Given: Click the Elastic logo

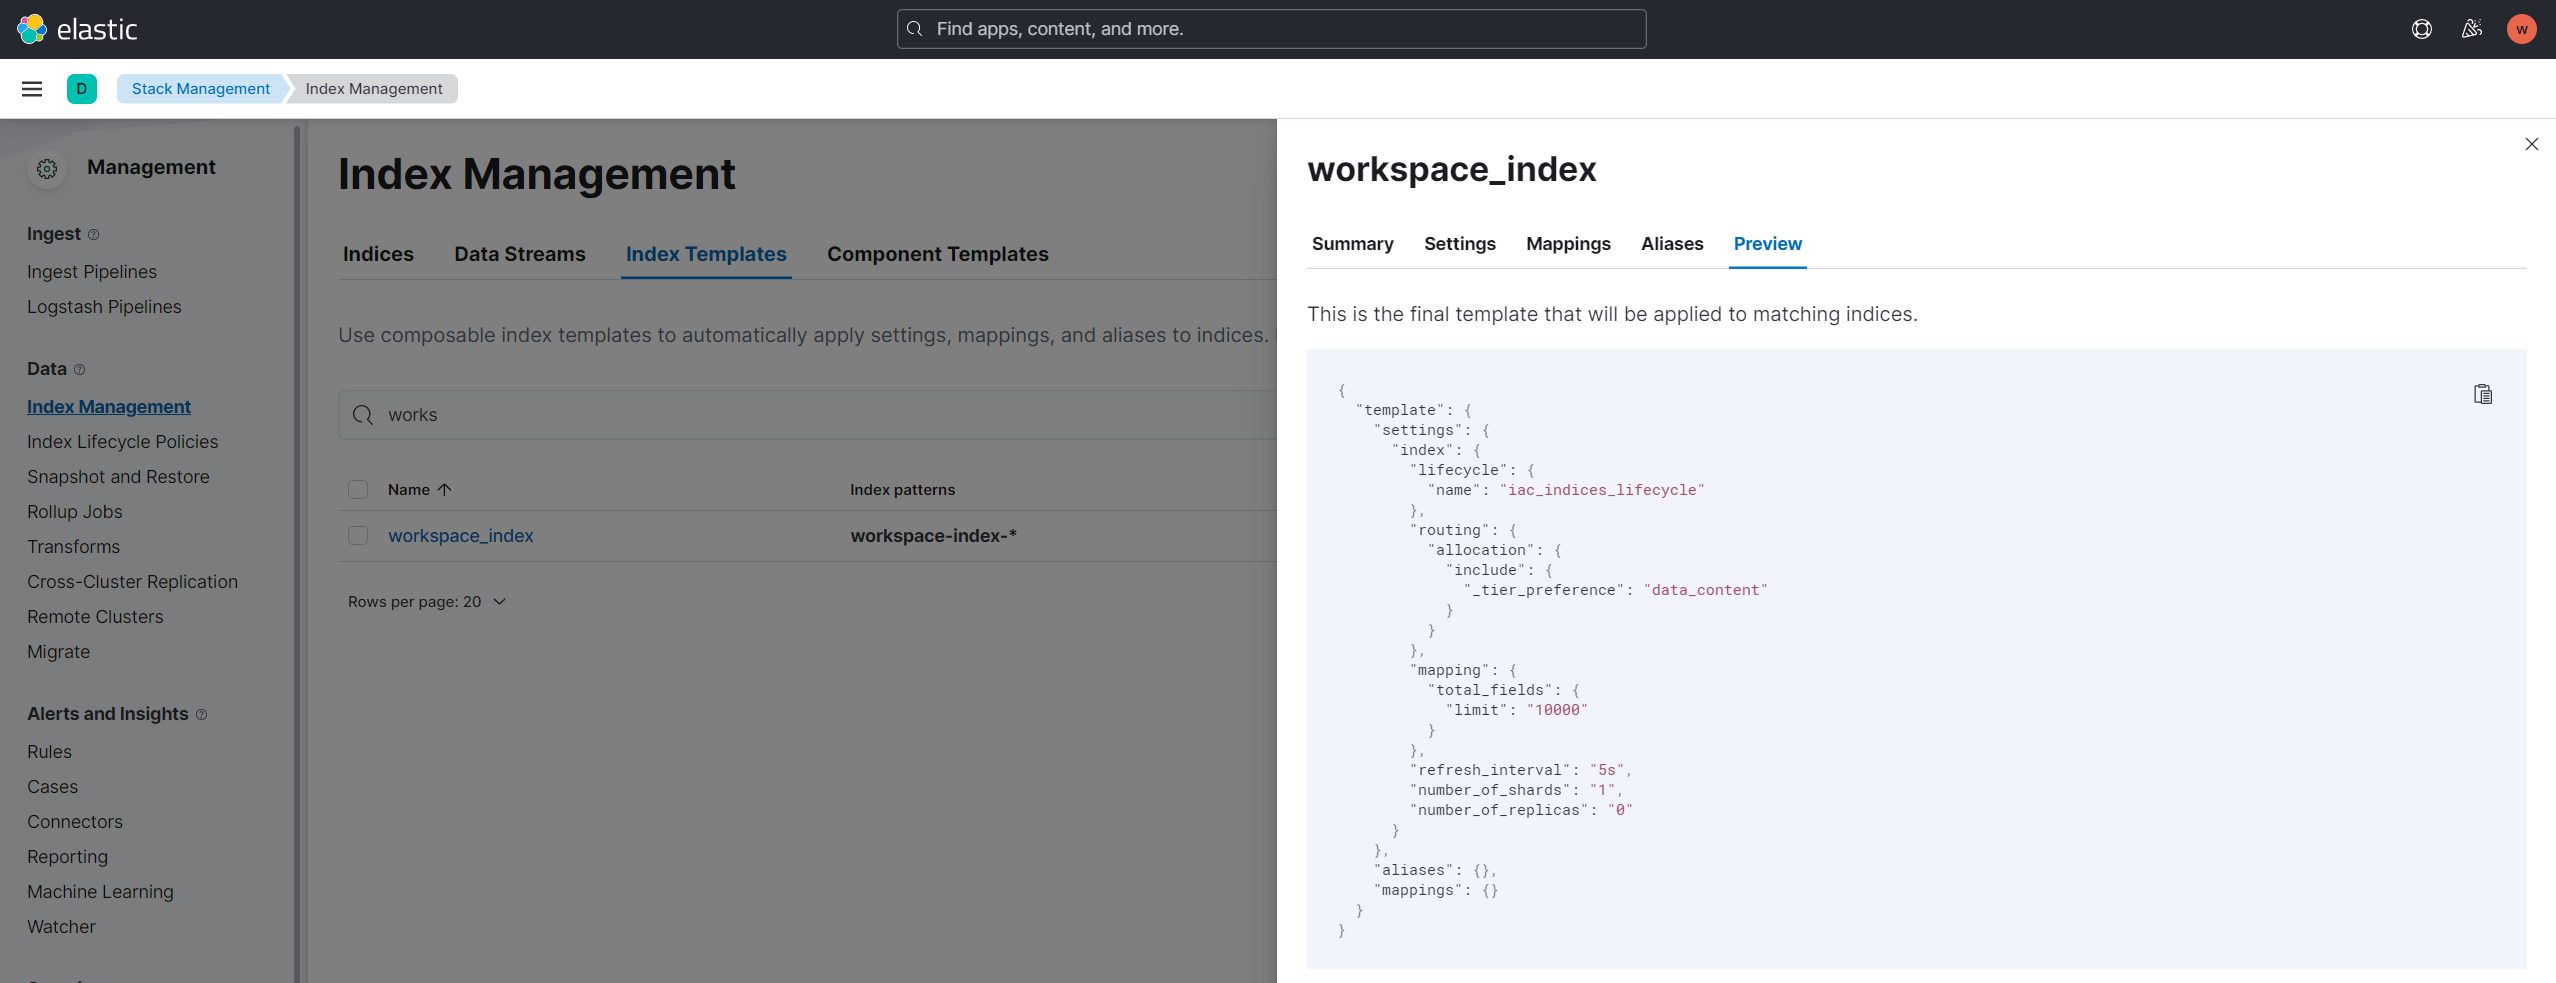Looking at the screenshot, I should pos(77,29).
